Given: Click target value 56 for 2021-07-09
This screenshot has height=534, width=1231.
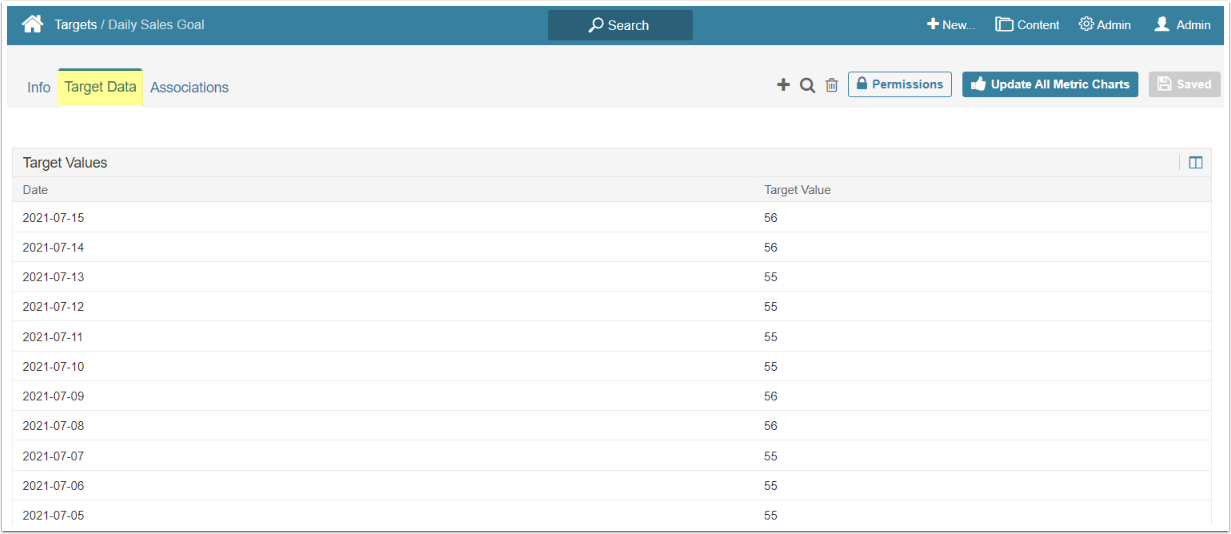Looking at the screenshot, I should point(771,396).
